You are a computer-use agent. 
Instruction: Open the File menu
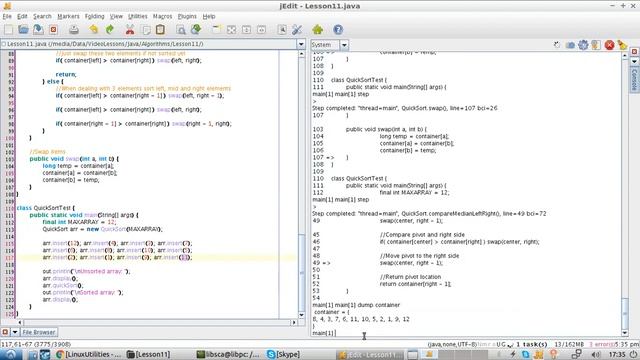coord(7,16)
